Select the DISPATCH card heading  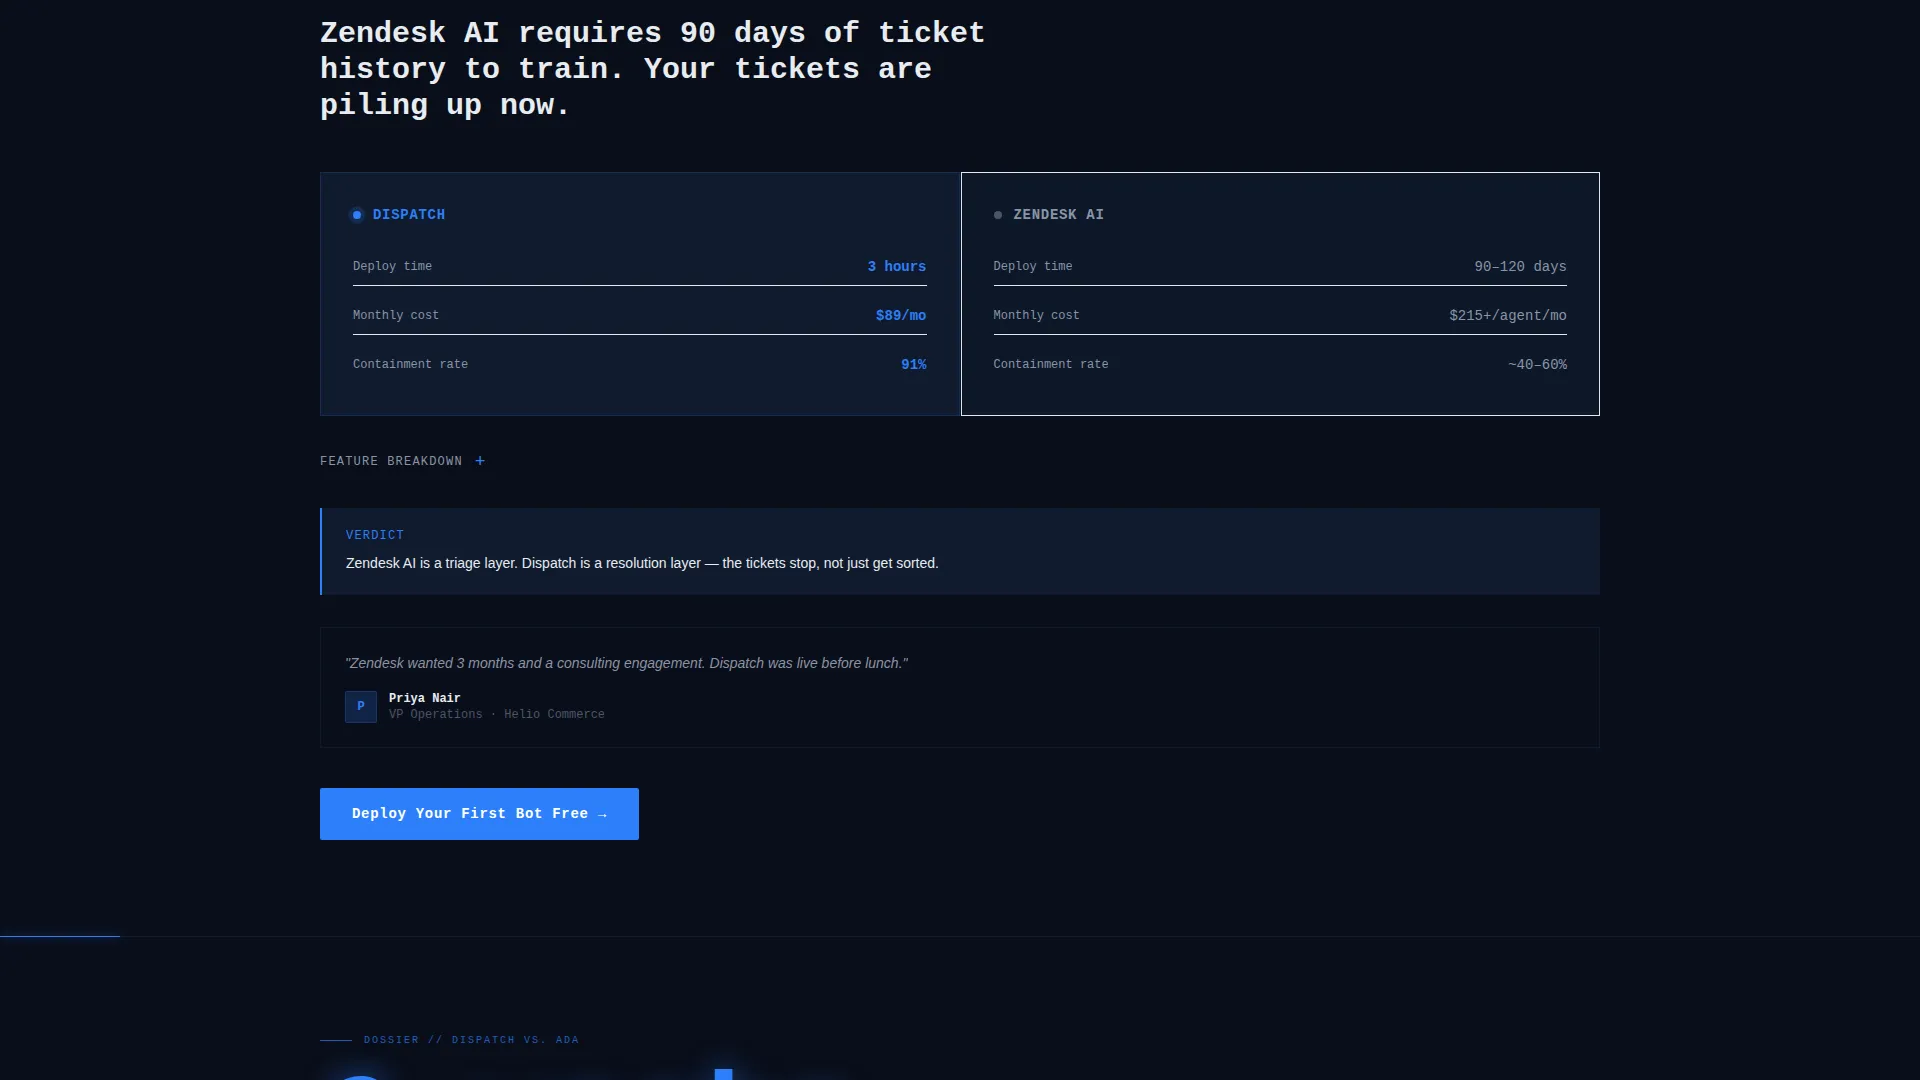pyautogui.click(x=409, y=215)
